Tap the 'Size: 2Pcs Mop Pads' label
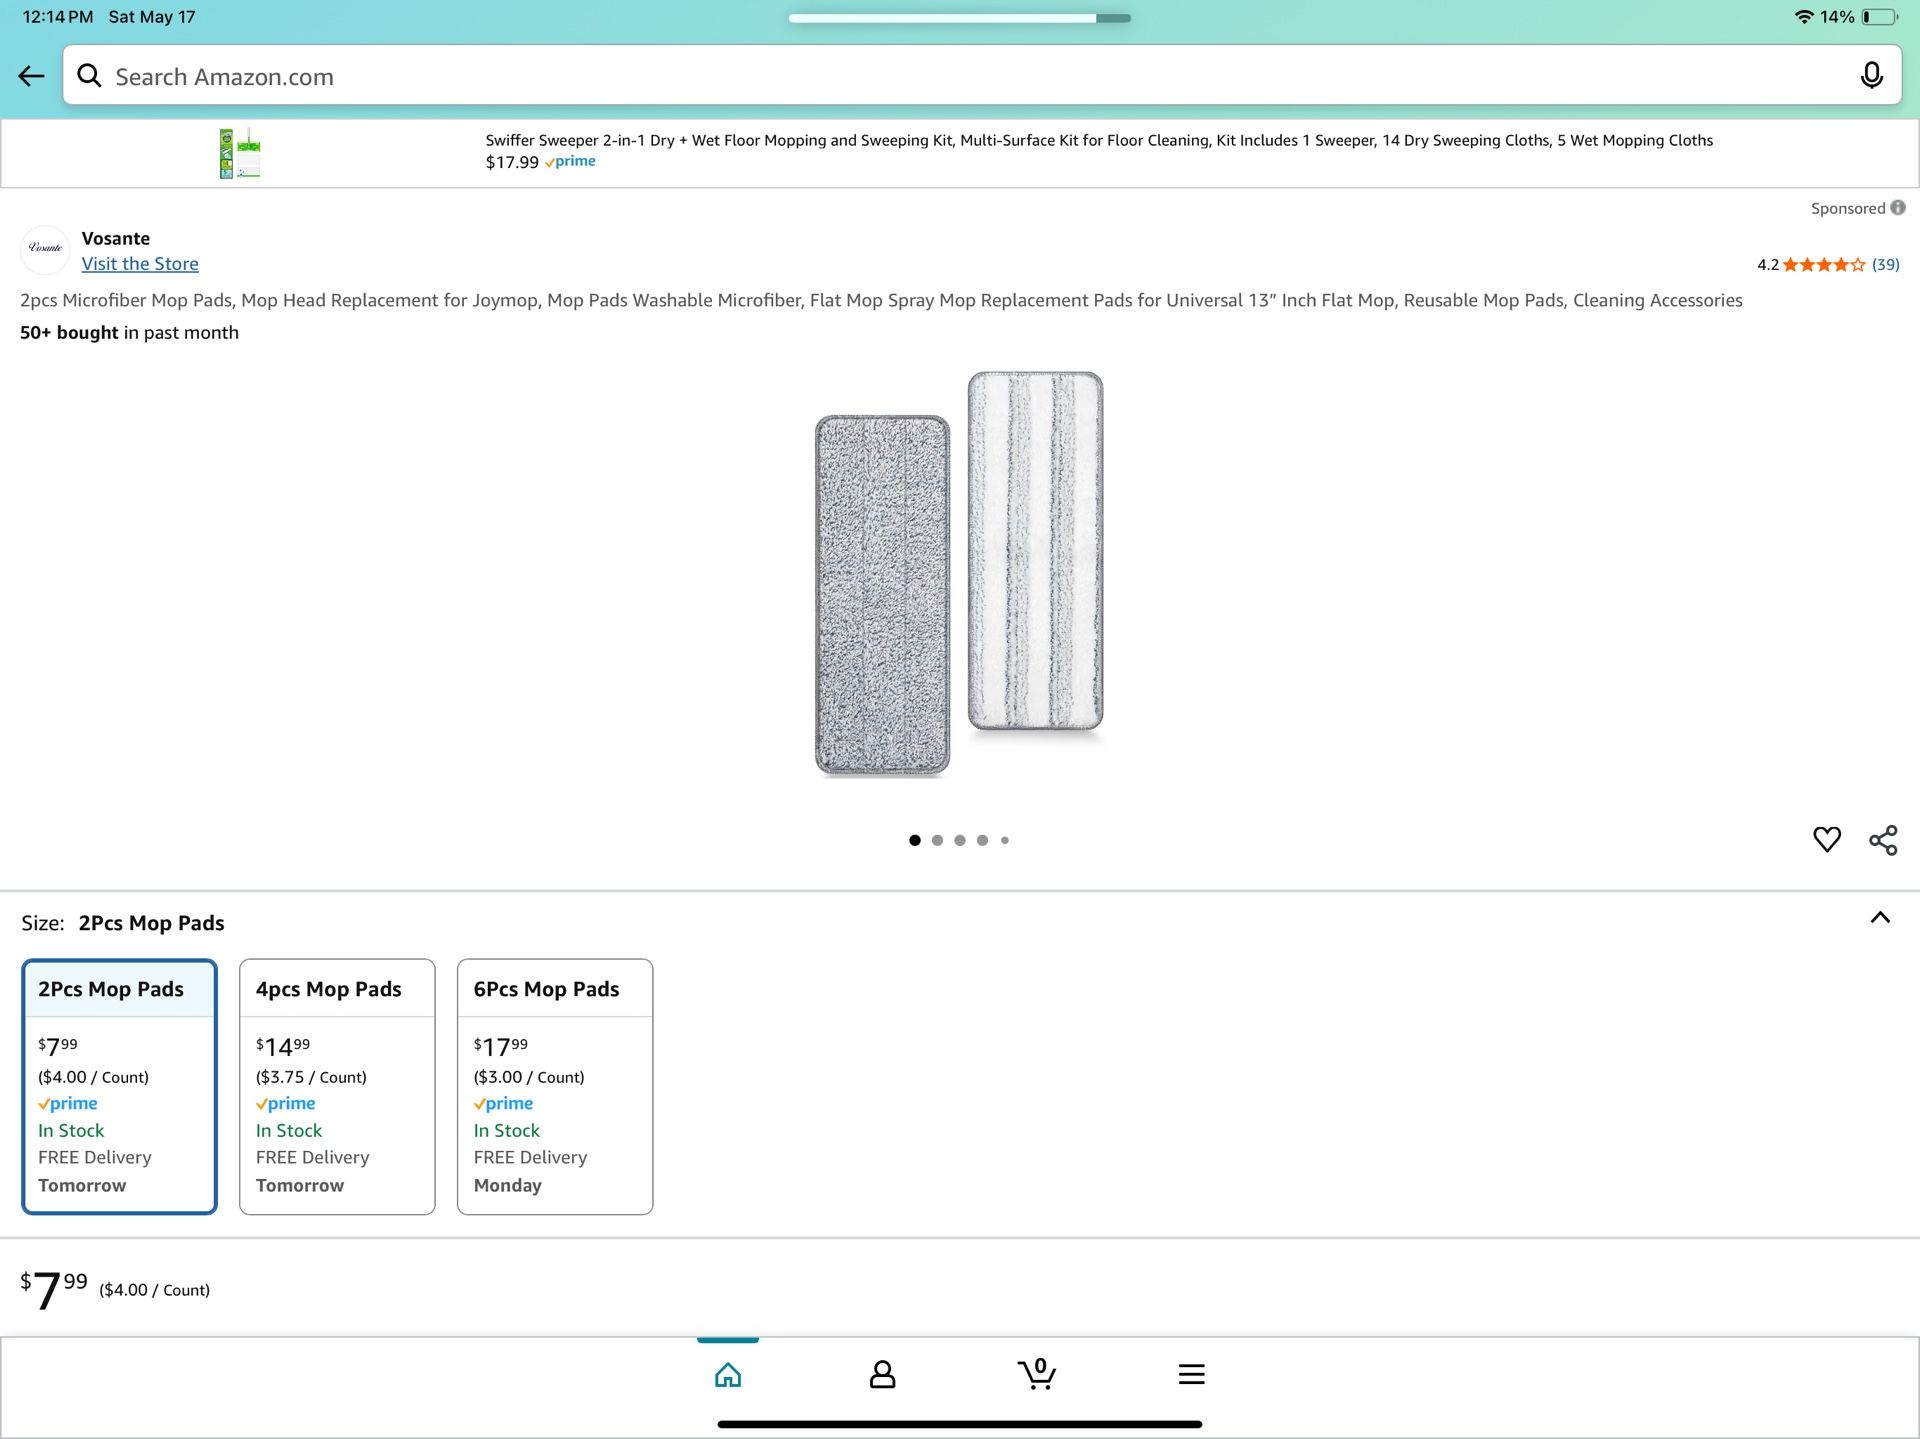Screen dimensions: 1920x1439 (x=123, y=923)
